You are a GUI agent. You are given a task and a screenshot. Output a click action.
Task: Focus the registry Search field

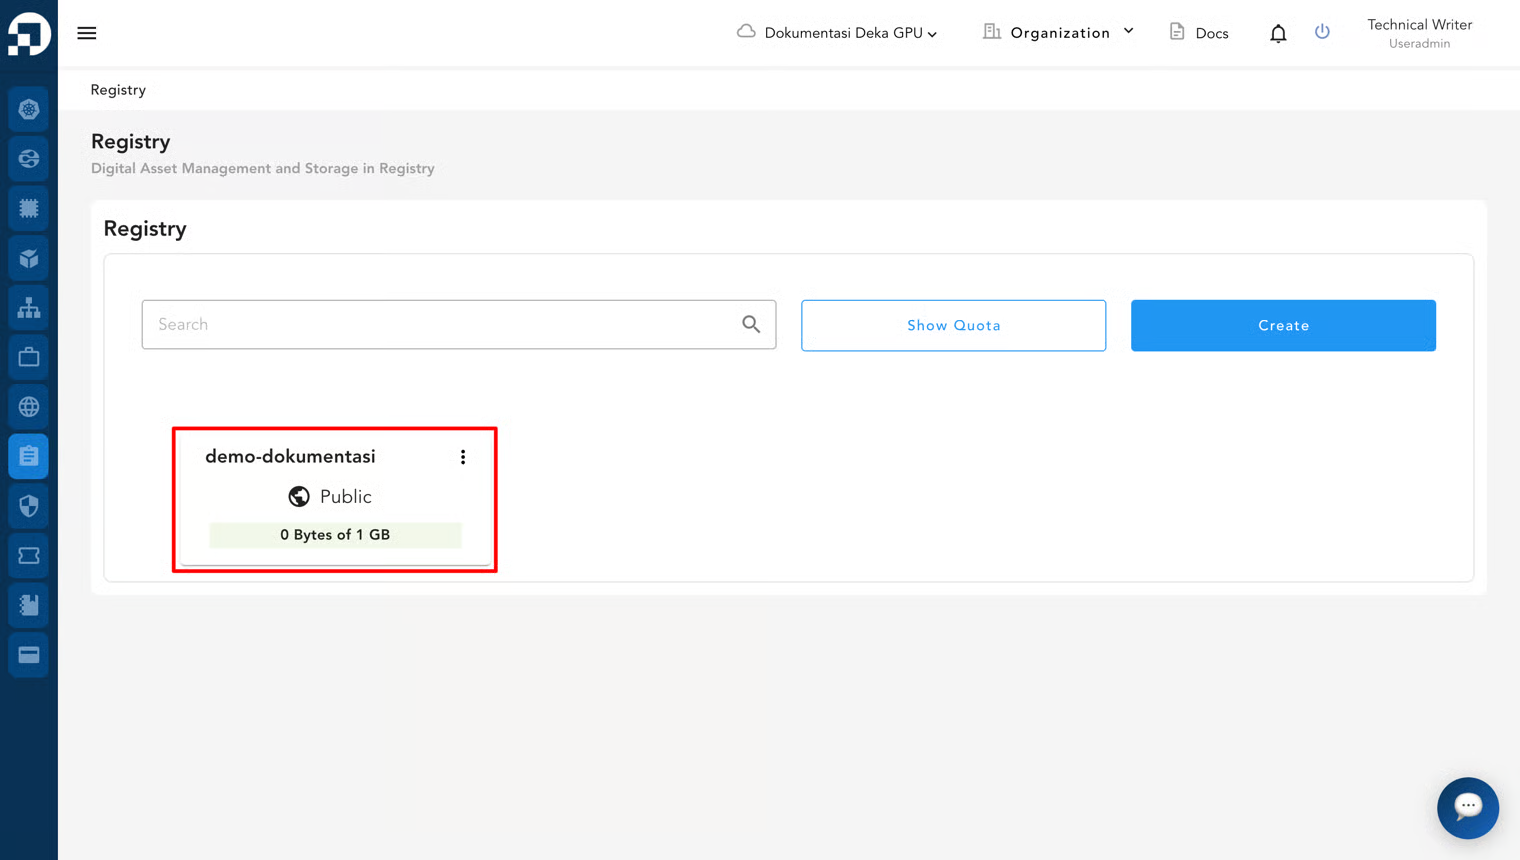(x=459, y=324)
